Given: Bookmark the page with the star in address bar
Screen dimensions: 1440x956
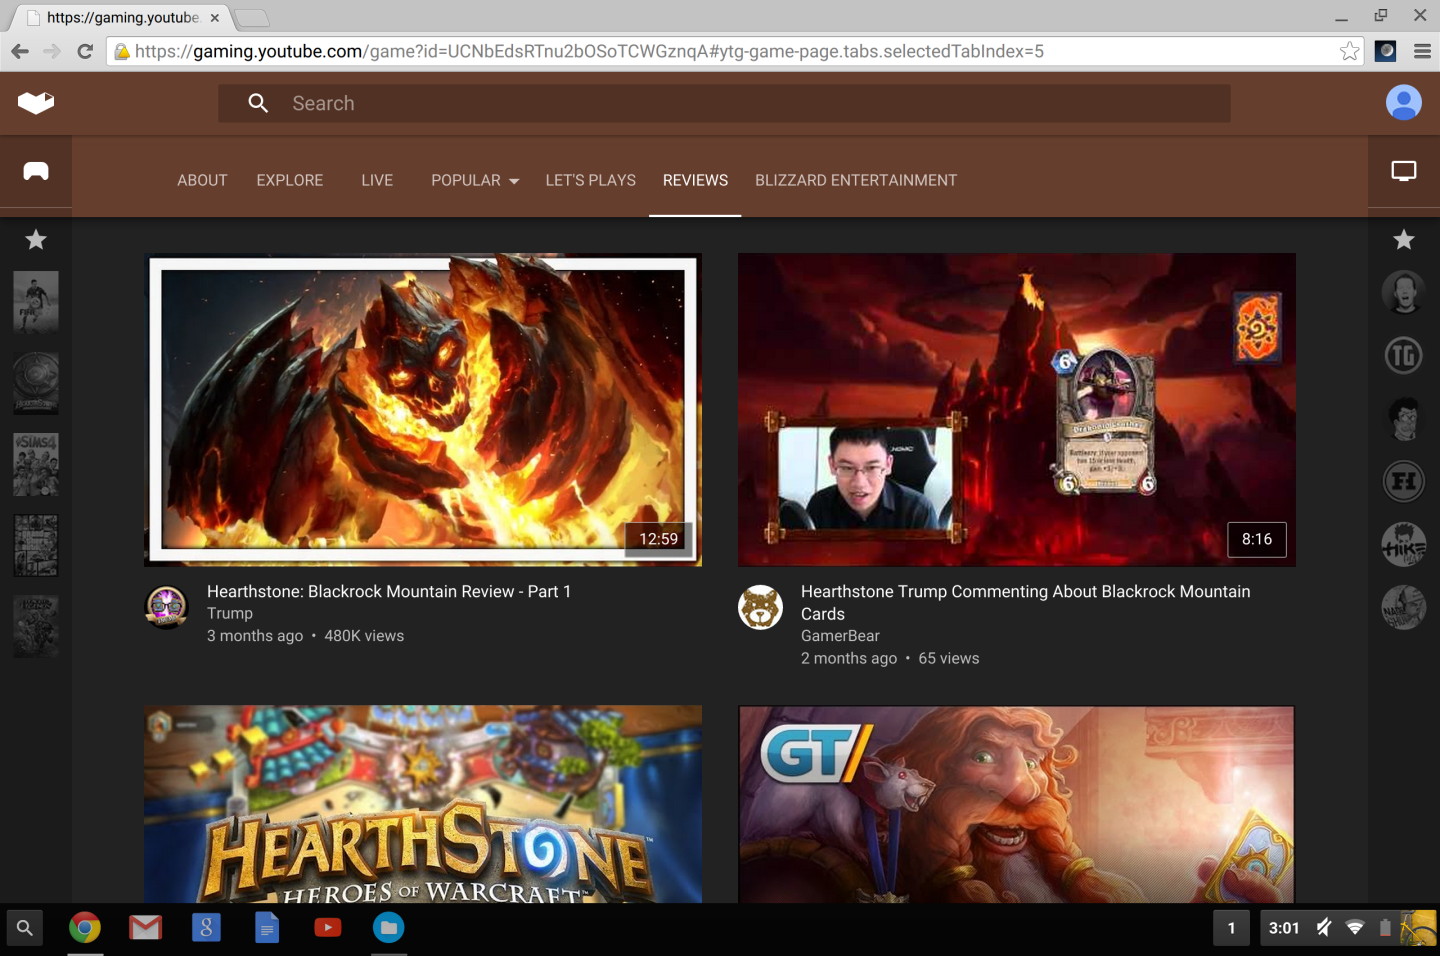Looking at the screenshot, I should pos(1351,51).
